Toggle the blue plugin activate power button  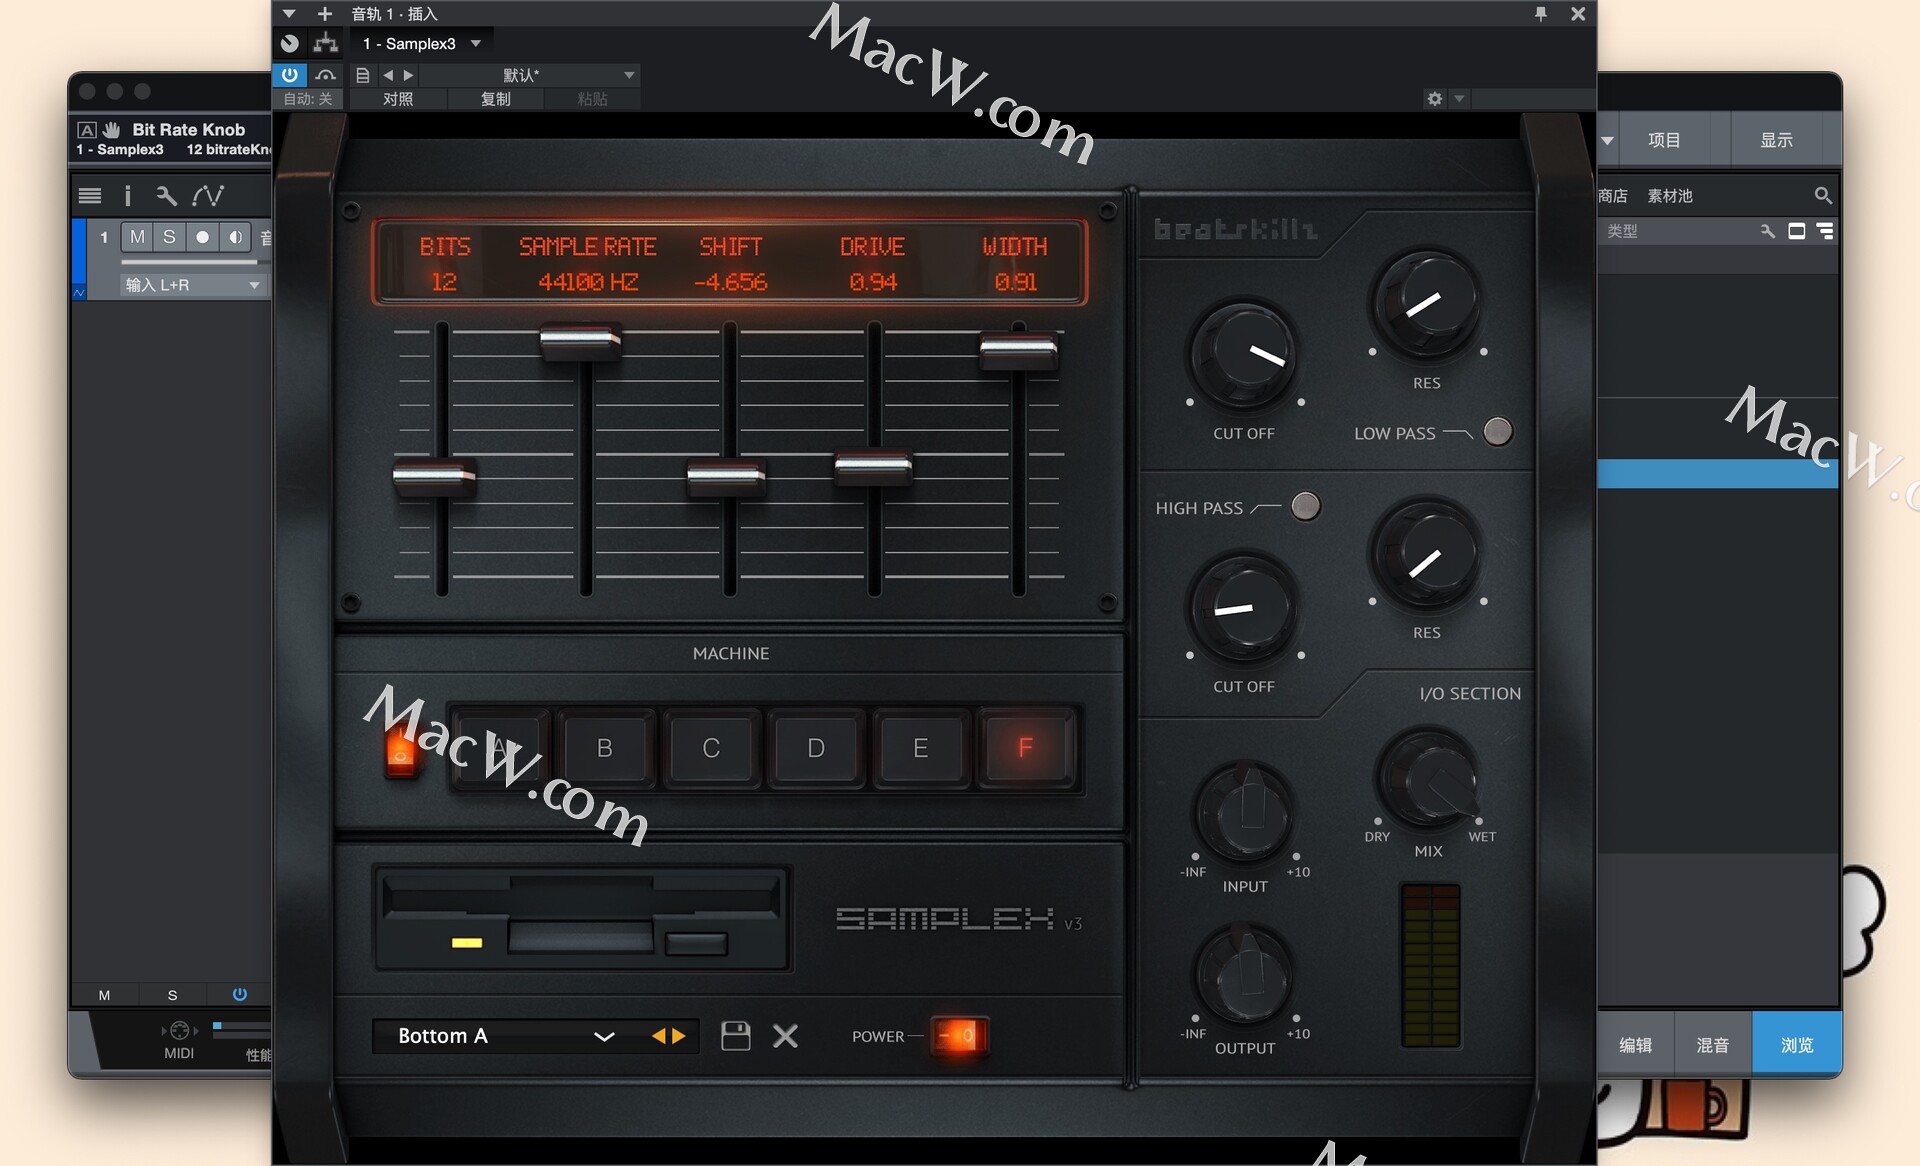tap(290, 75)
